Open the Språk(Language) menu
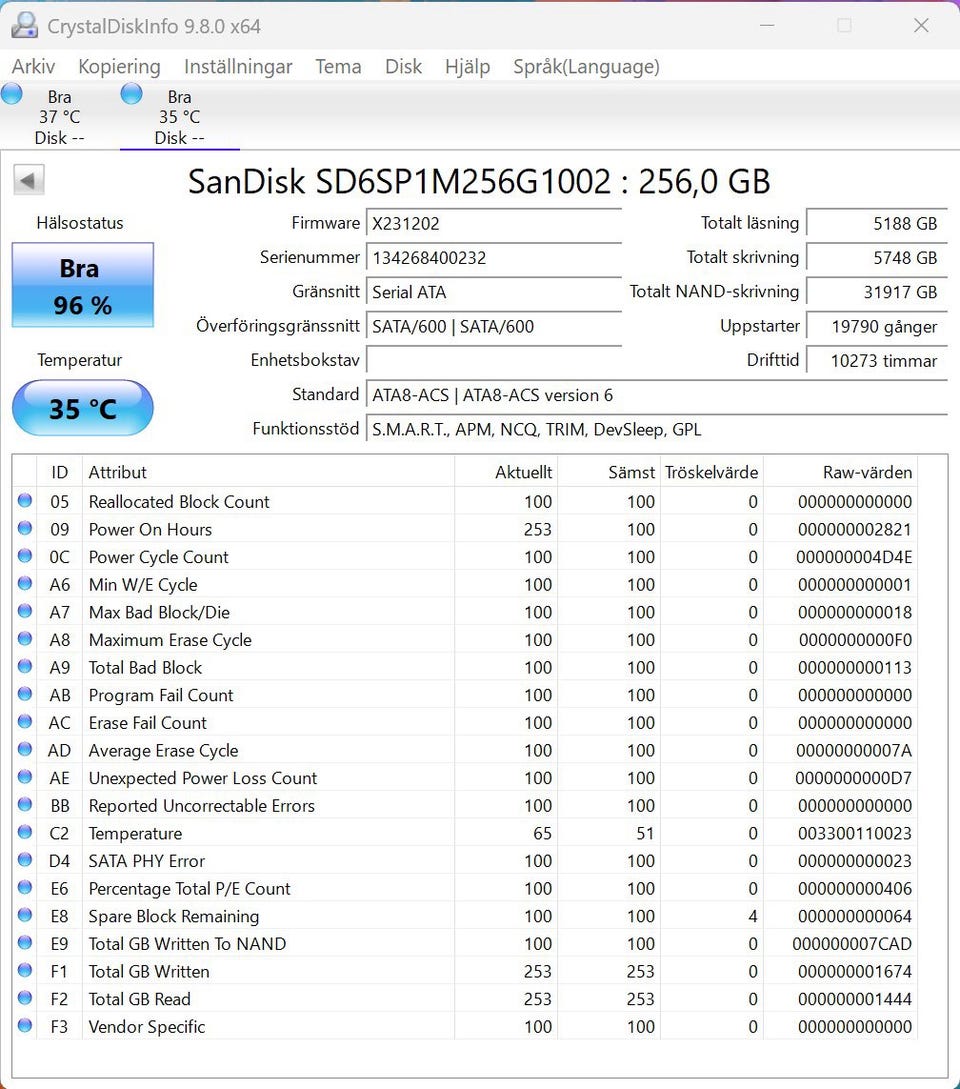 pyautogui.click(x=586, y=67)
